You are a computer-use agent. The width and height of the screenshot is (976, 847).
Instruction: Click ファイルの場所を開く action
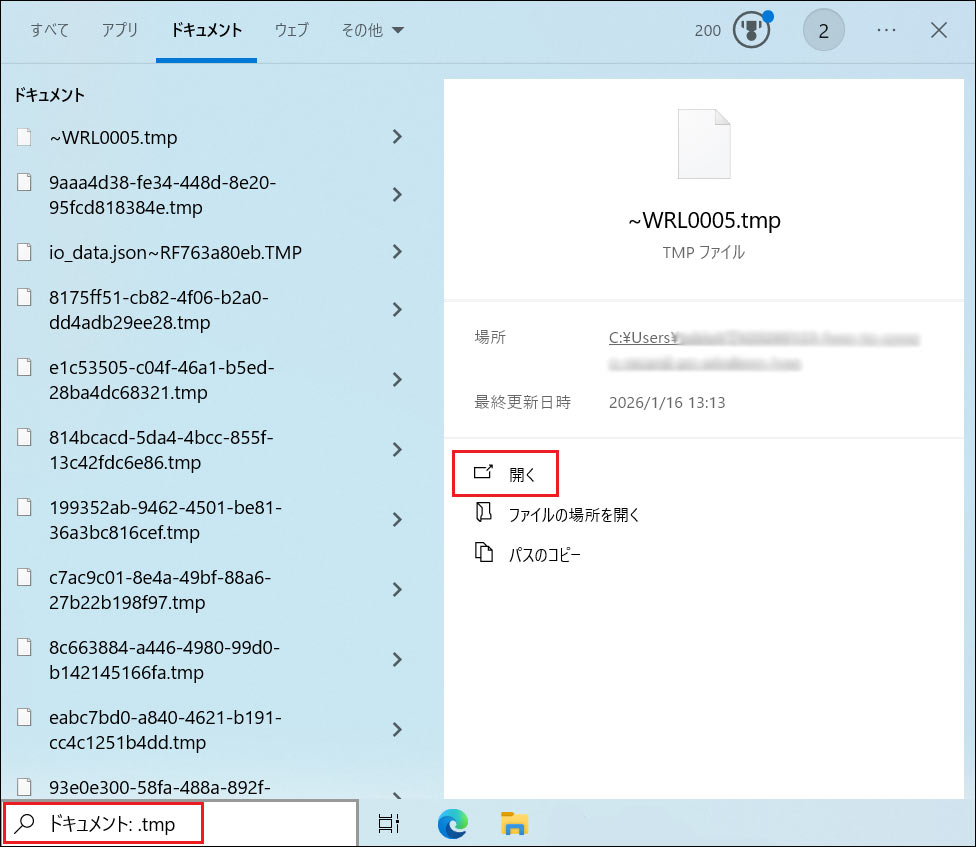coord(557,514)
